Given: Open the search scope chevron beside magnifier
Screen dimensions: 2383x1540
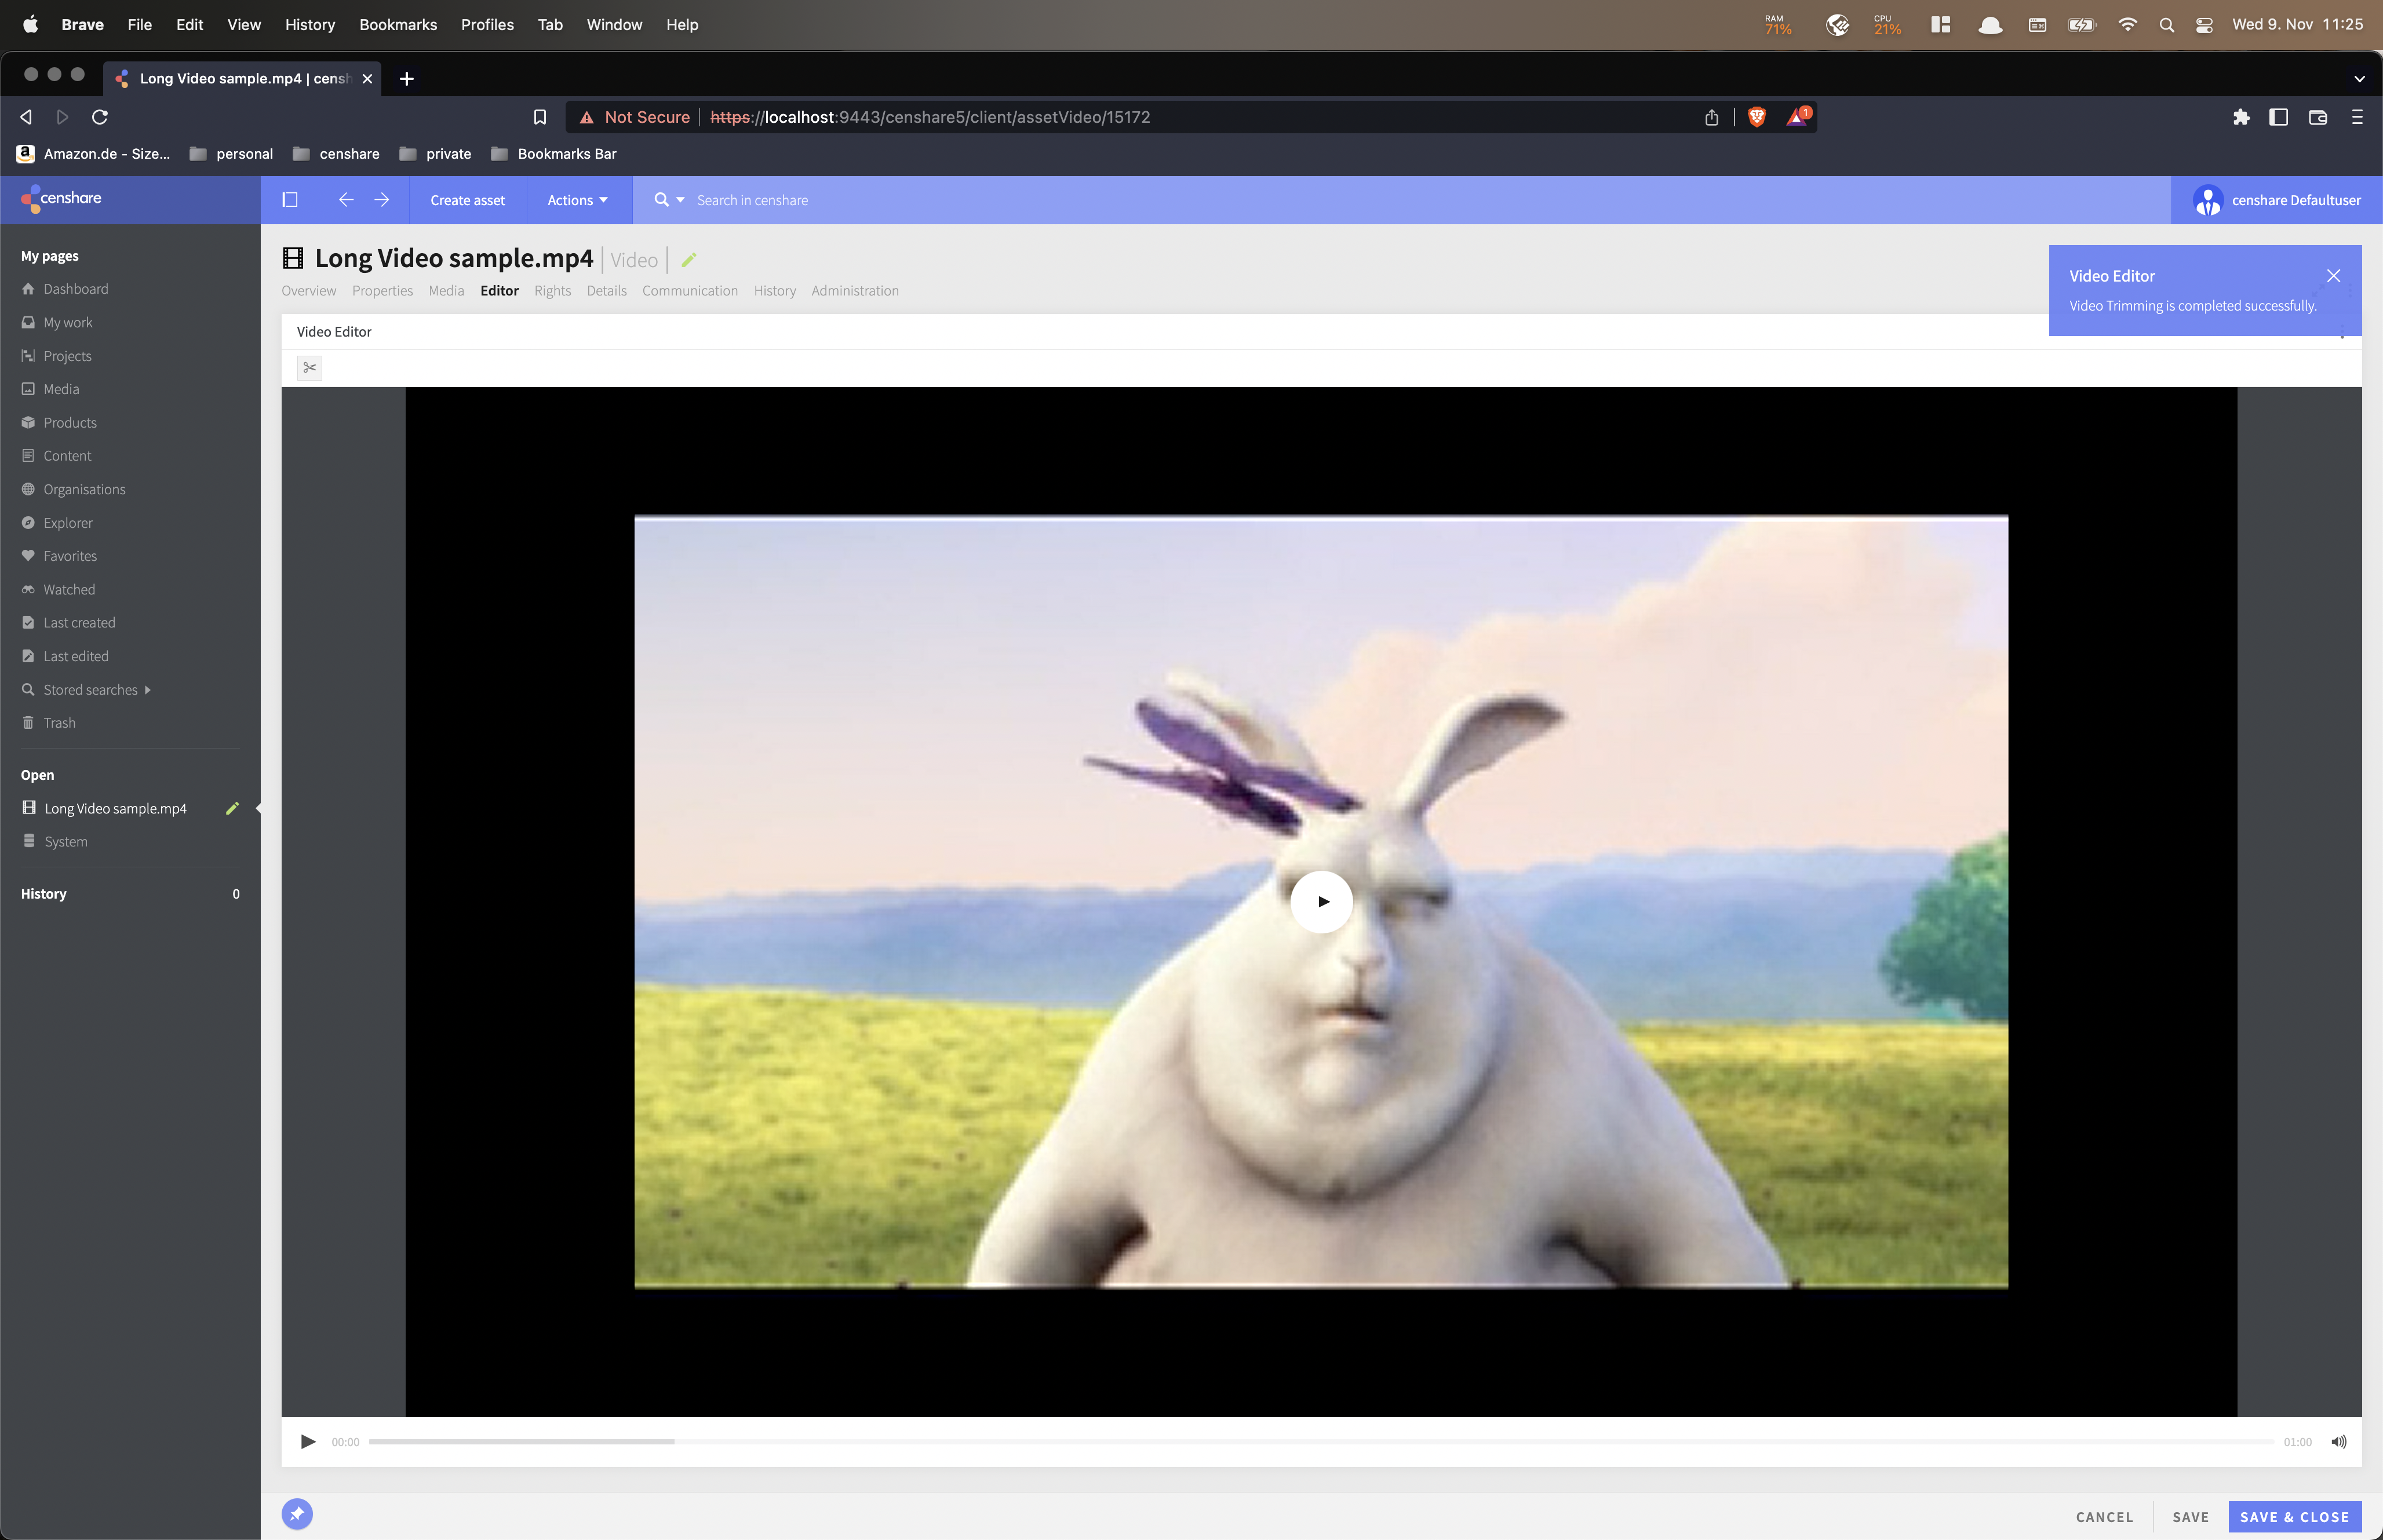Looking at the screenshot, I should point(679,200).
